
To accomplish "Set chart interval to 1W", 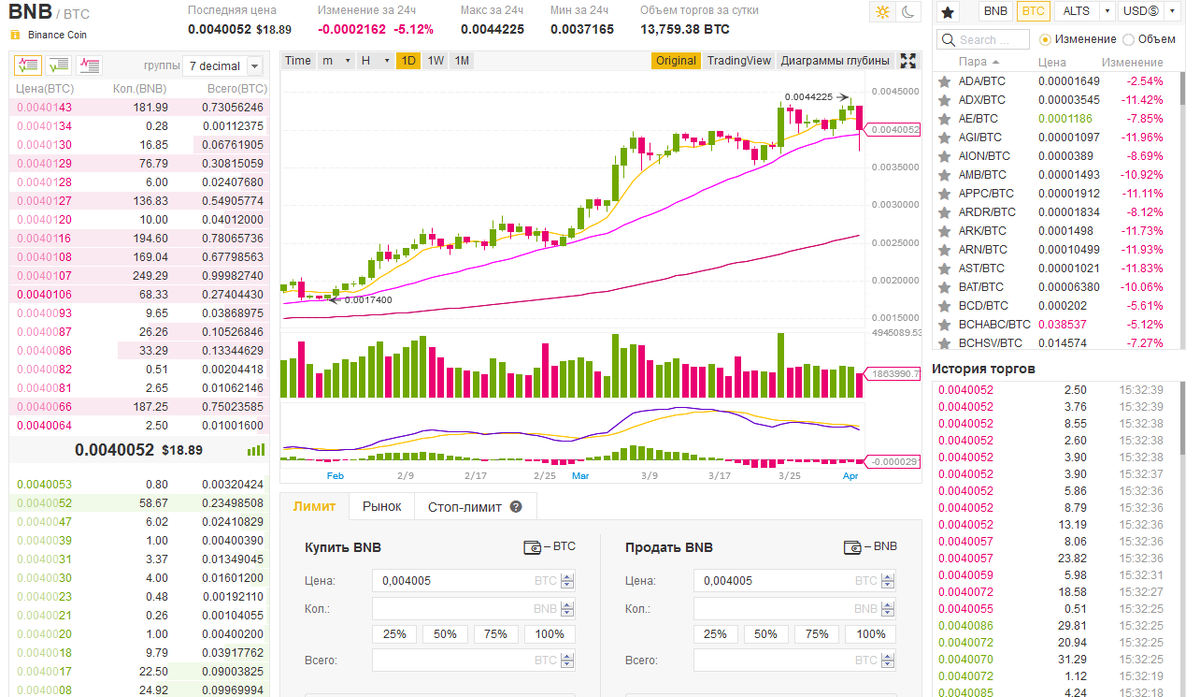I will [436, 61].
